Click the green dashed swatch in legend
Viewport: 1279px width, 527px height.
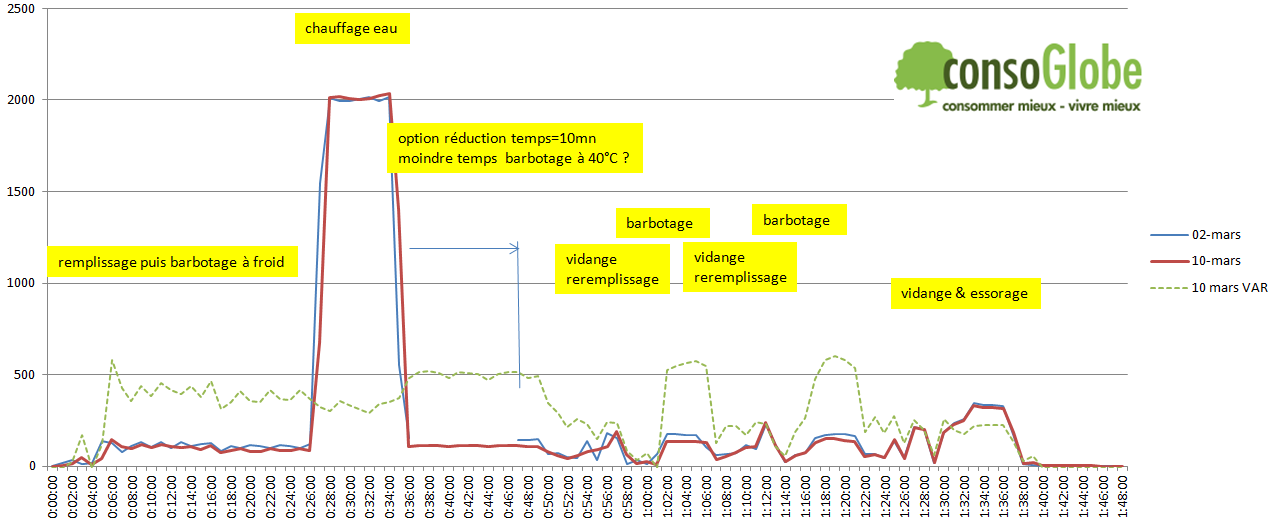point(1164,288)
